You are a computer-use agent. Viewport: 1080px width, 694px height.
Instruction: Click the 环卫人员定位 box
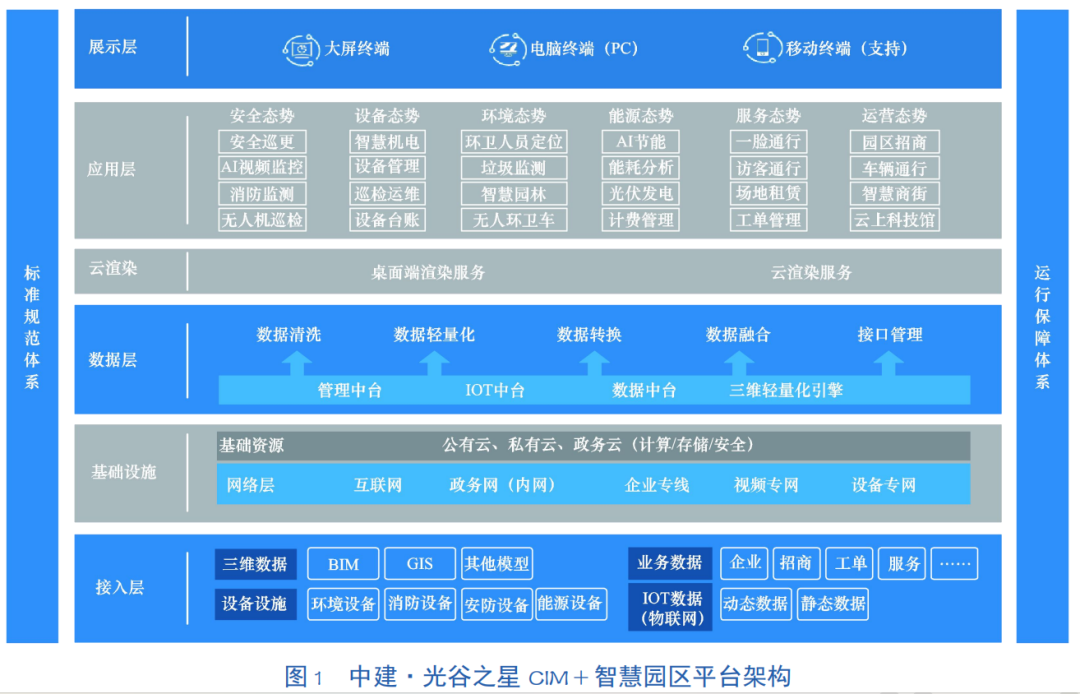coord(514,142)
